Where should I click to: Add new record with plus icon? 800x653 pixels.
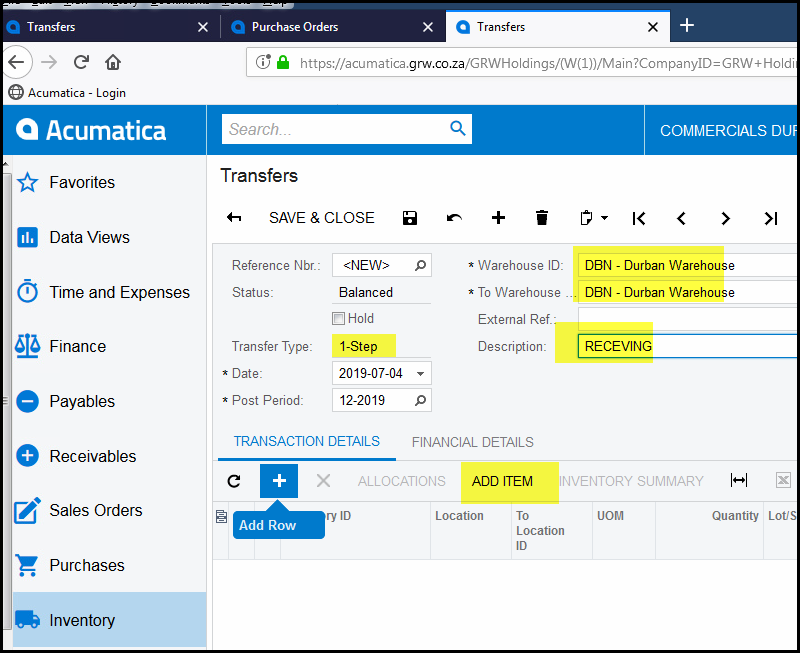coord(498,218)
